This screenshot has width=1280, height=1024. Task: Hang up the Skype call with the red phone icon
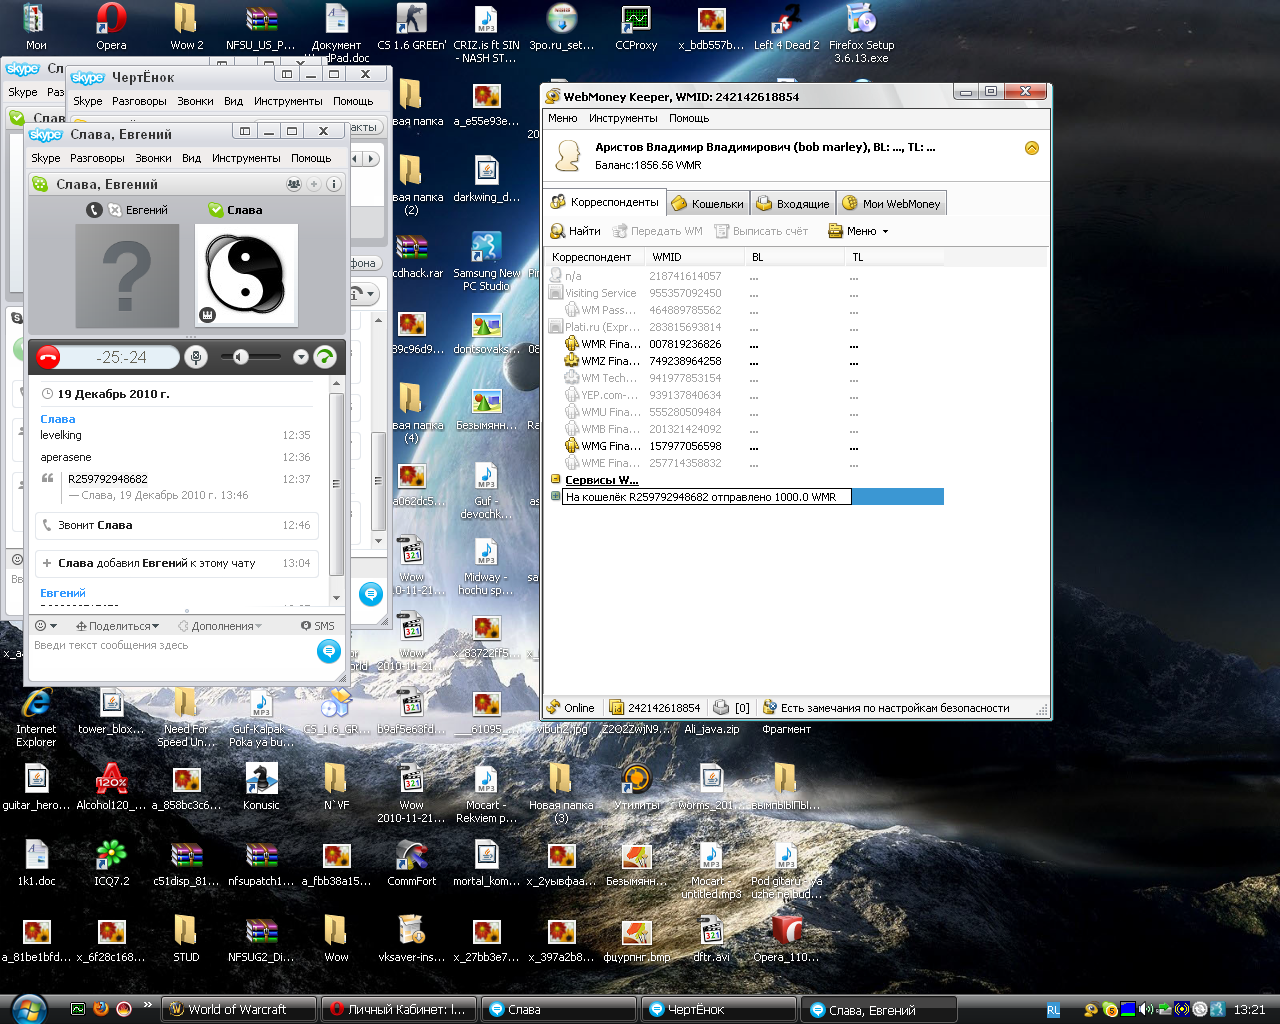(48, 357)
